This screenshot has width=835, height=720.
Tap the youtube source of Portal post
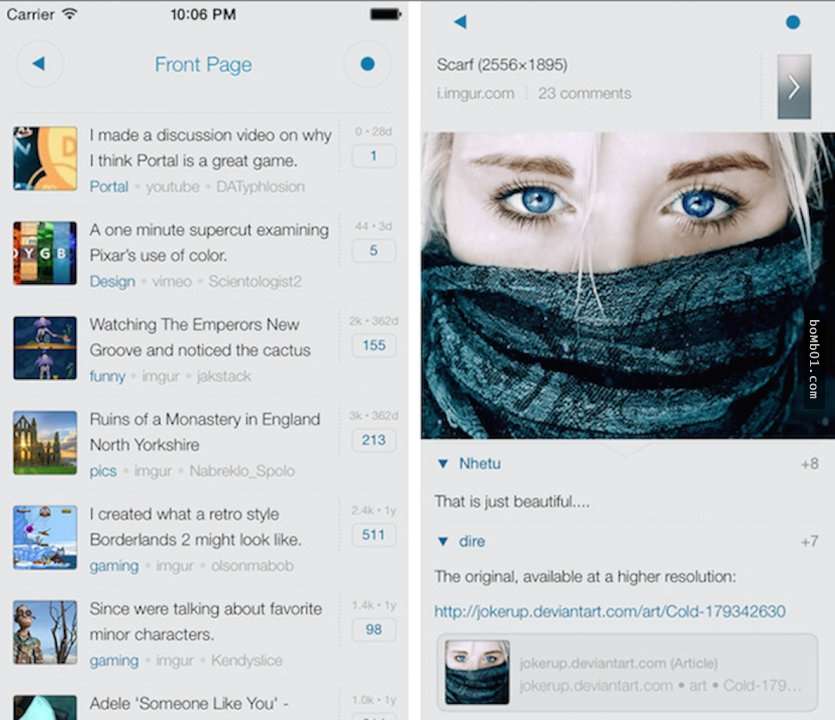(173, 187)
